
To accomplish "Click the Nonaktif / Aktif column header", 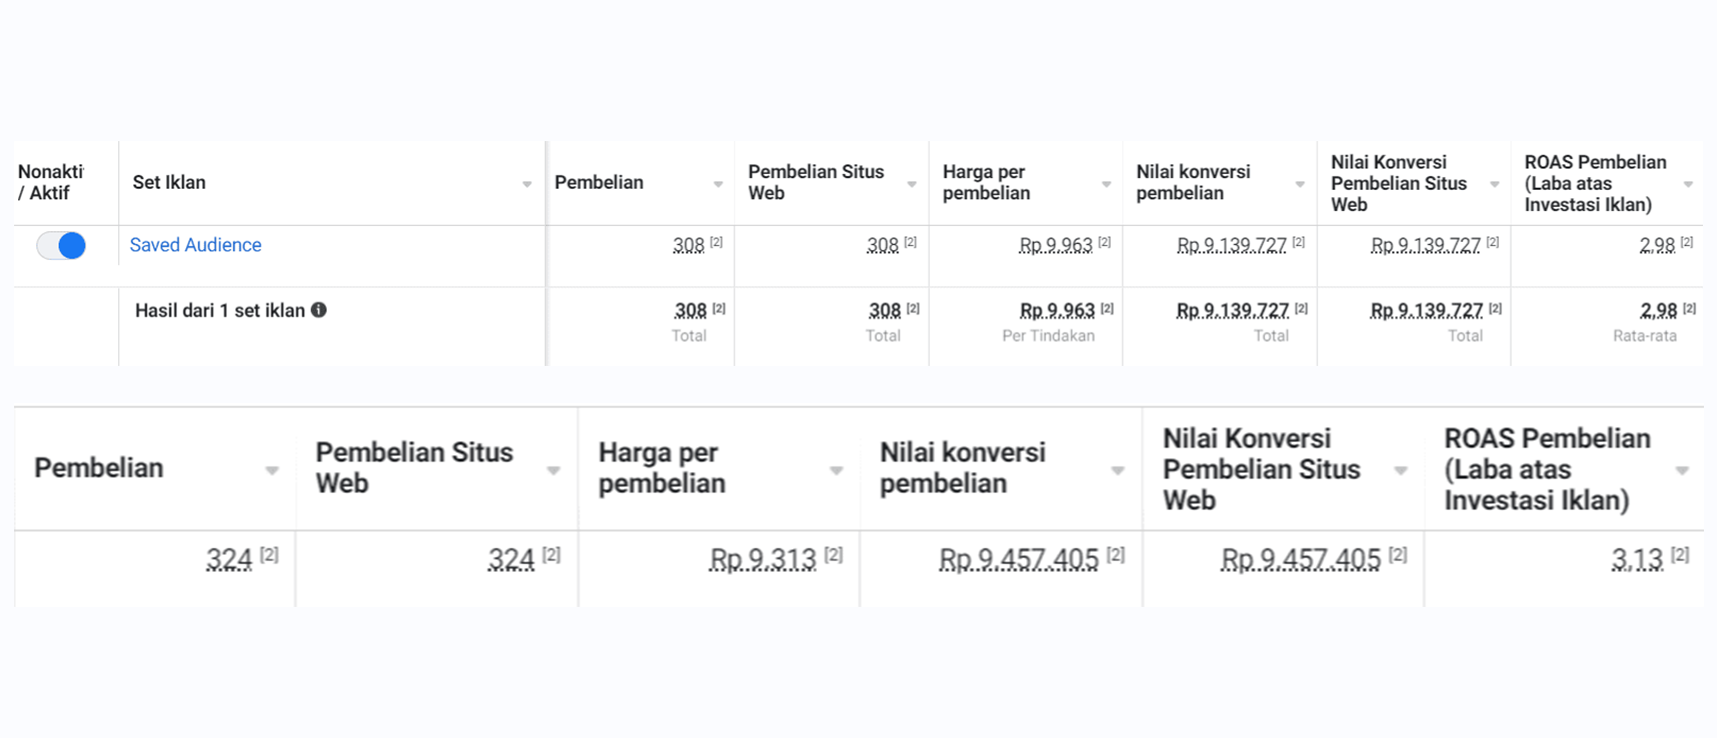I will point(50,182).
